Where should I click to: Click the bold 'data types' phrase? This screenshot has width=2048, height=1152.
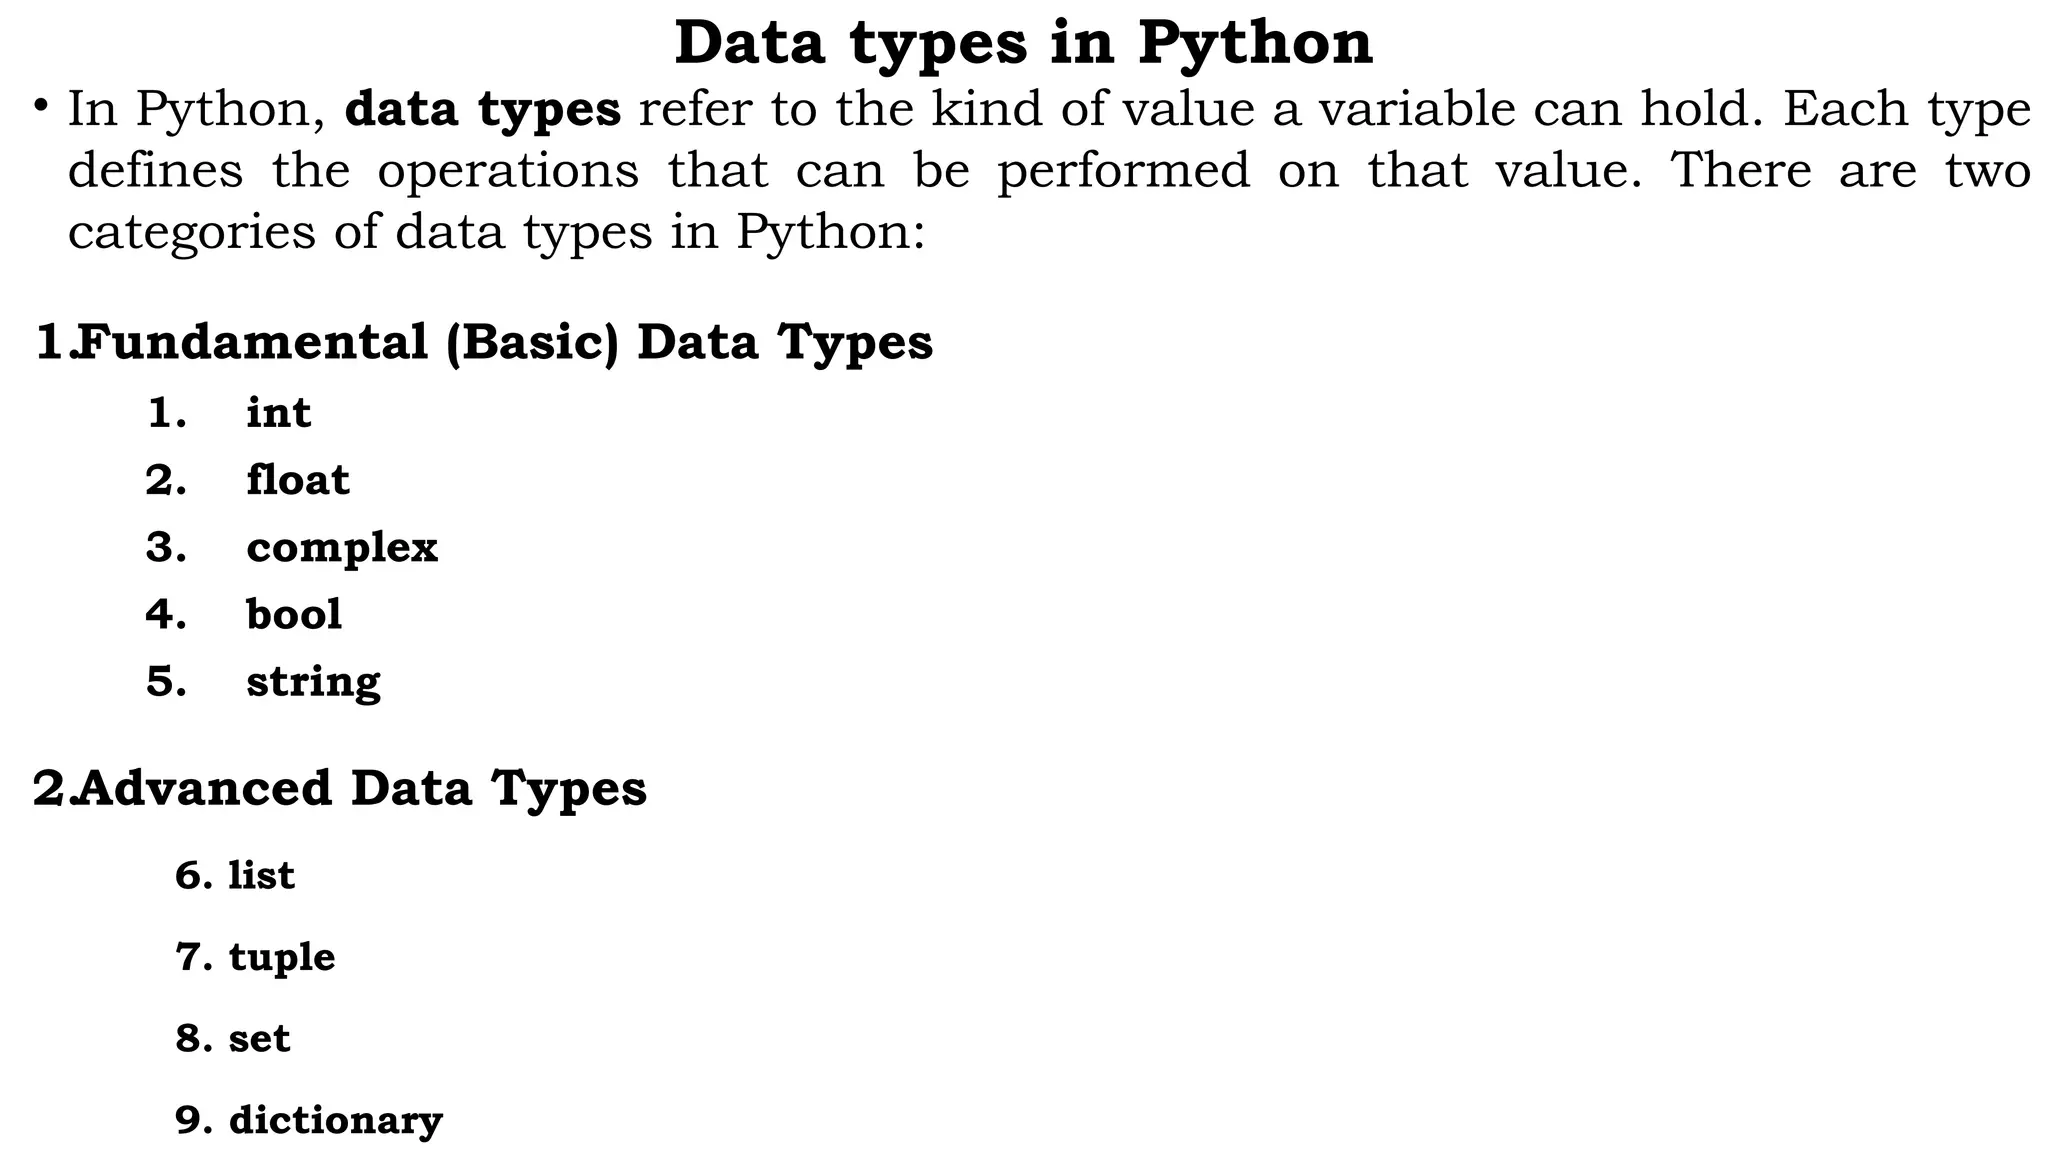[x=482, y=109]
